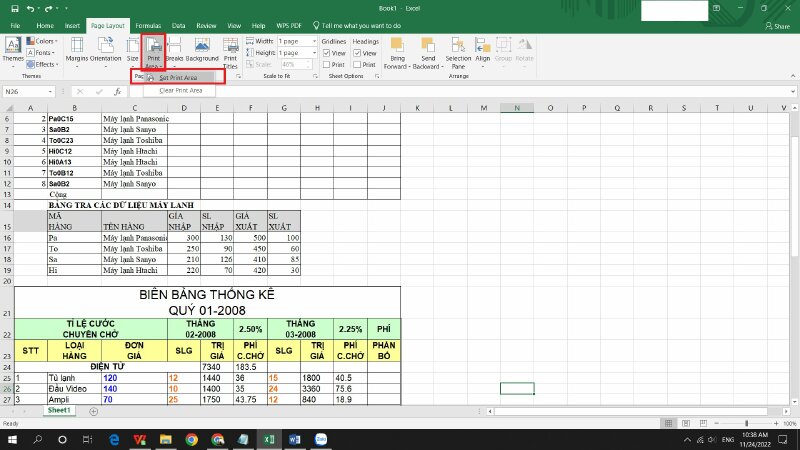The height and width of the screenshot is (450, 800).
Task: Toggle Headings Print checkbox
Action: pyautogui.click(x=357, y=65)
